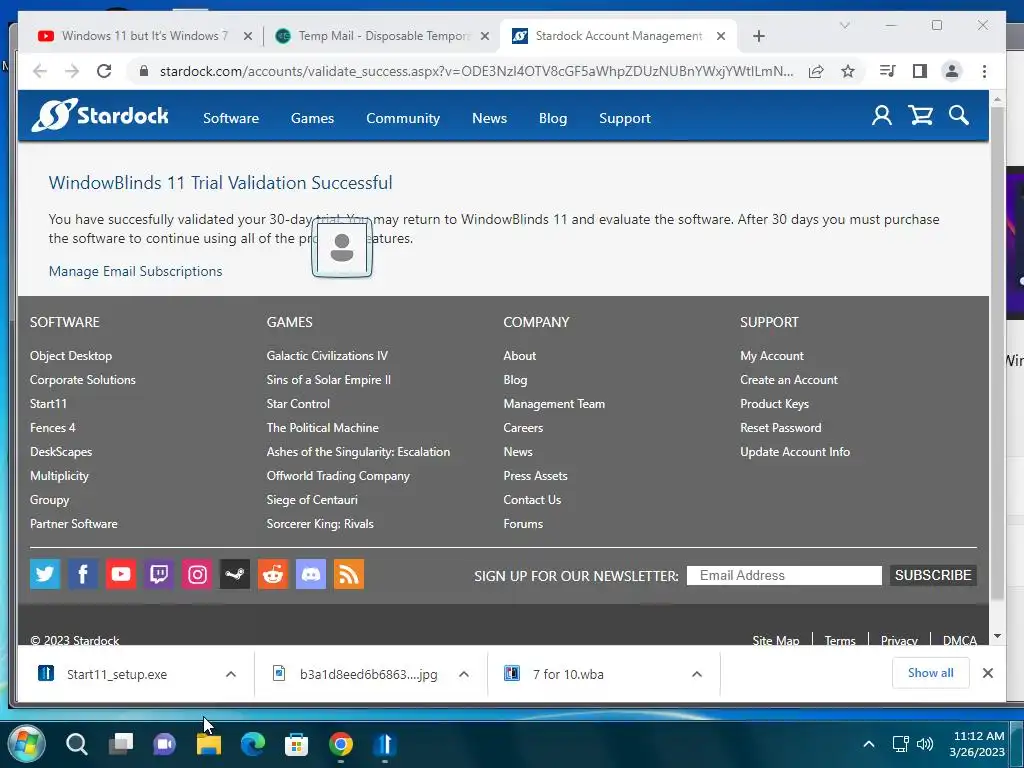The width and height of the screenshot is (1024, 768).
Task: Open the Community menu
Action: (403, 118)
